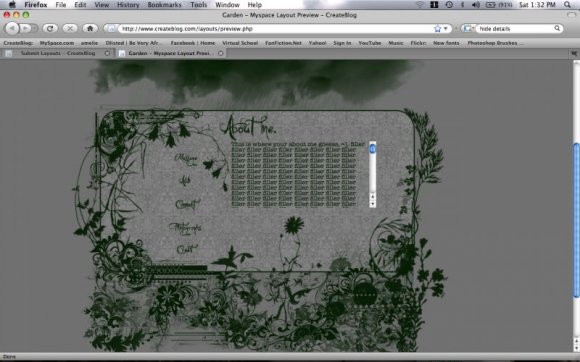The height and width of the screenshot is (362, 580).
Task: Open the Flickr bookmark
Action: [x=418, y=43]
